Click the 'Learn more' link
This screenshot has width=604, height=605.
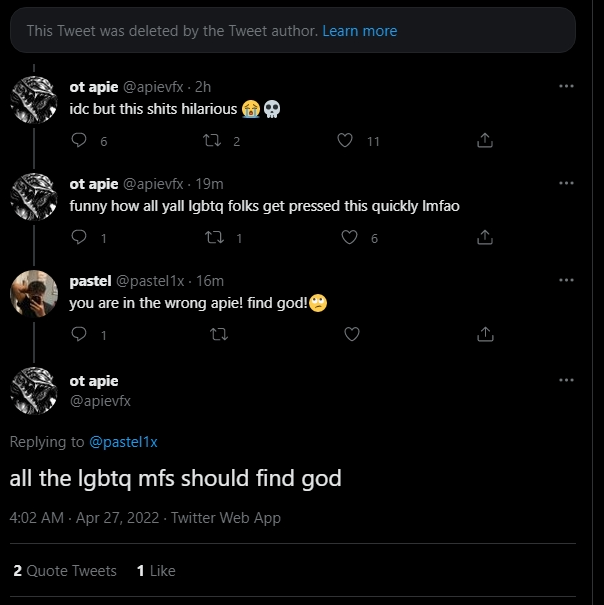pos(359,31)
